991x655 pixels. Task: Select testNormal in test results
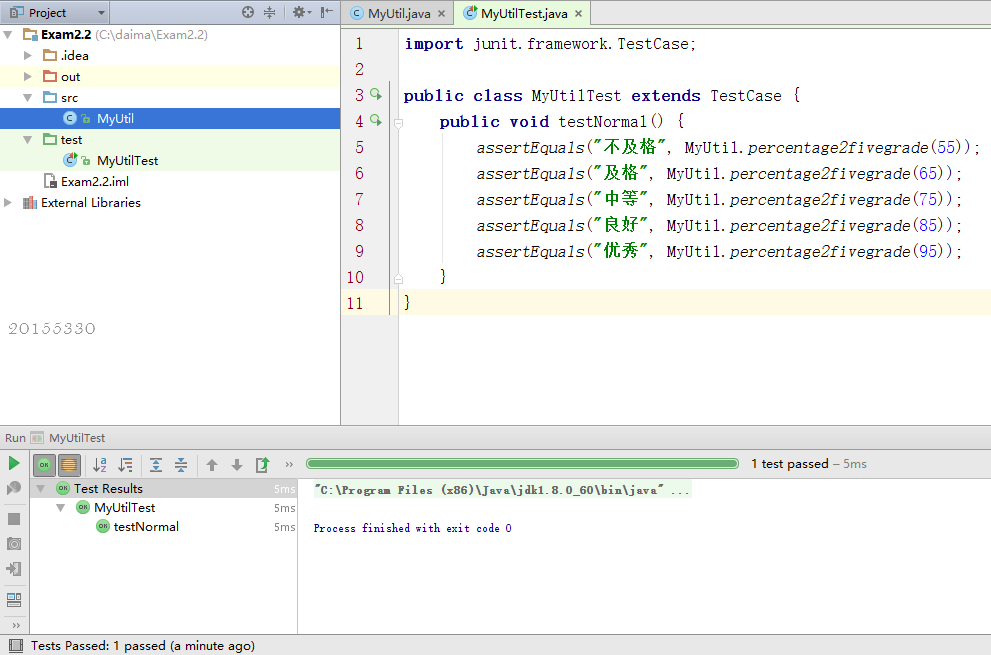[x=164, y=527]
